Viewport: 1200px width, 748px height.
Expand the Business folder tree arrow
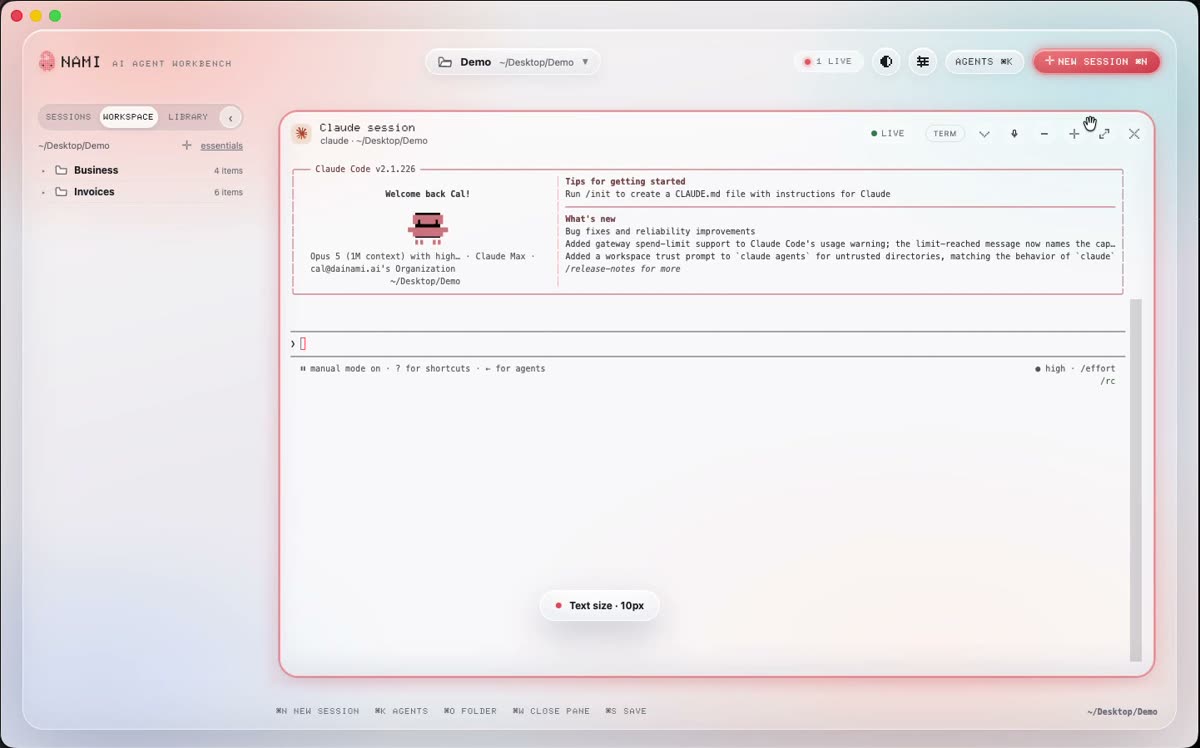(43, 171)
